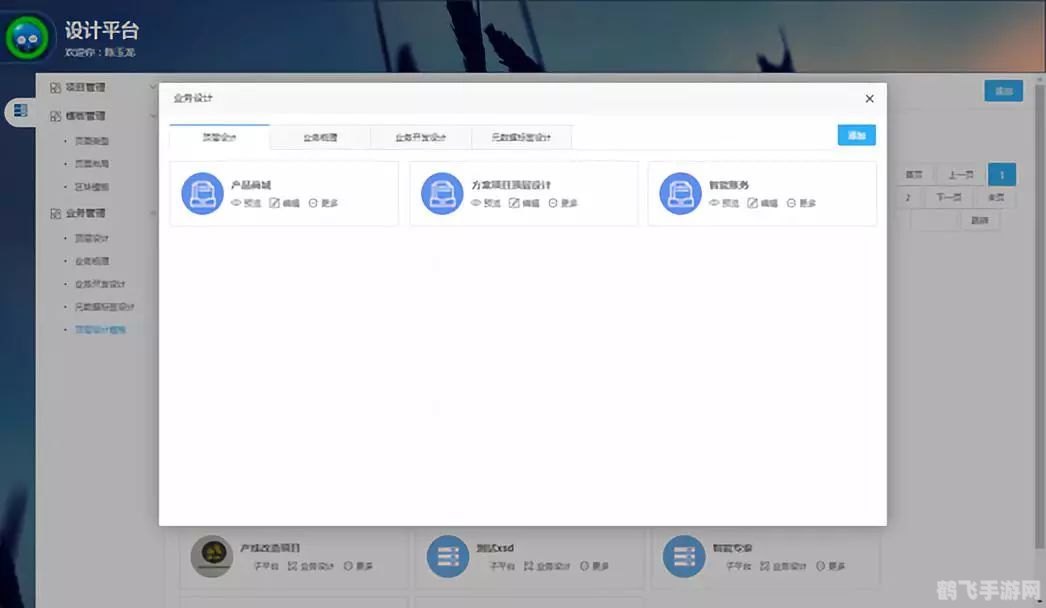
Task: Click the preview icon on 方案项目顶层设计 card
Action: pos(478,204)
